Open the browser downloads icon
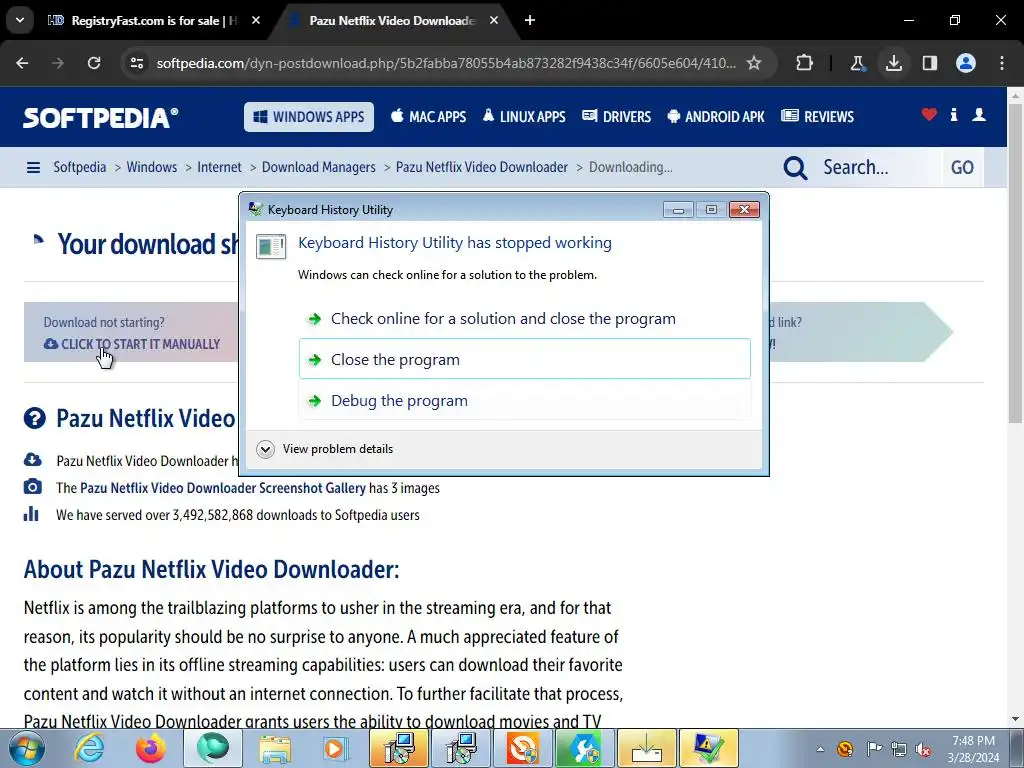1024x768 pixels. (893, 63)
